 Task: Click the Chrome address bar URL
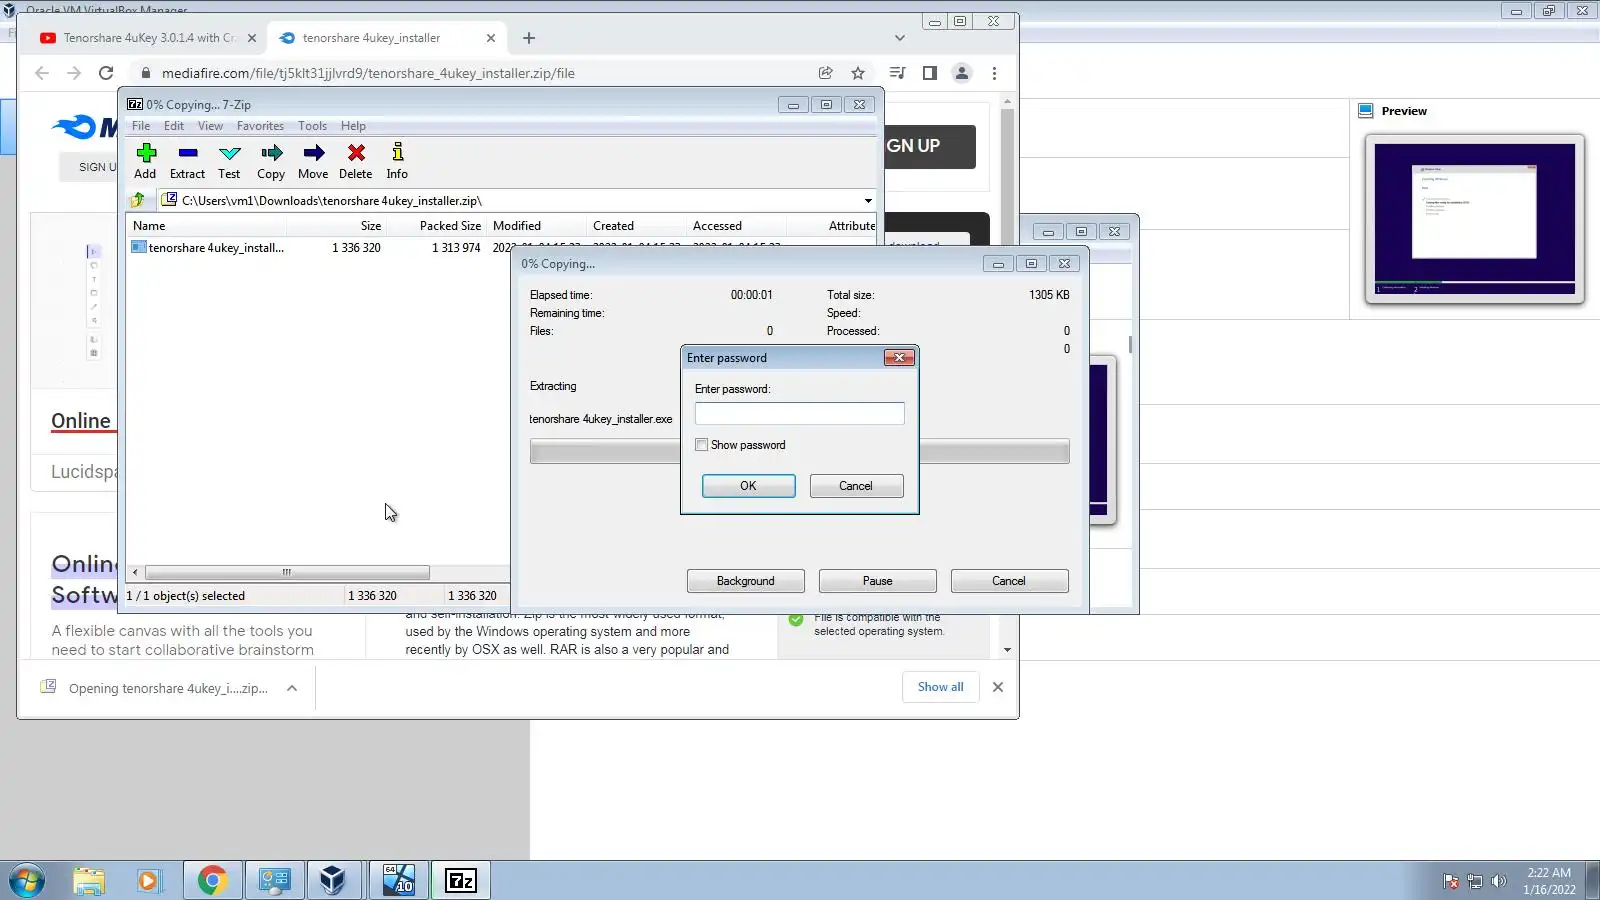pyautogui.click(x=368, y=73)
